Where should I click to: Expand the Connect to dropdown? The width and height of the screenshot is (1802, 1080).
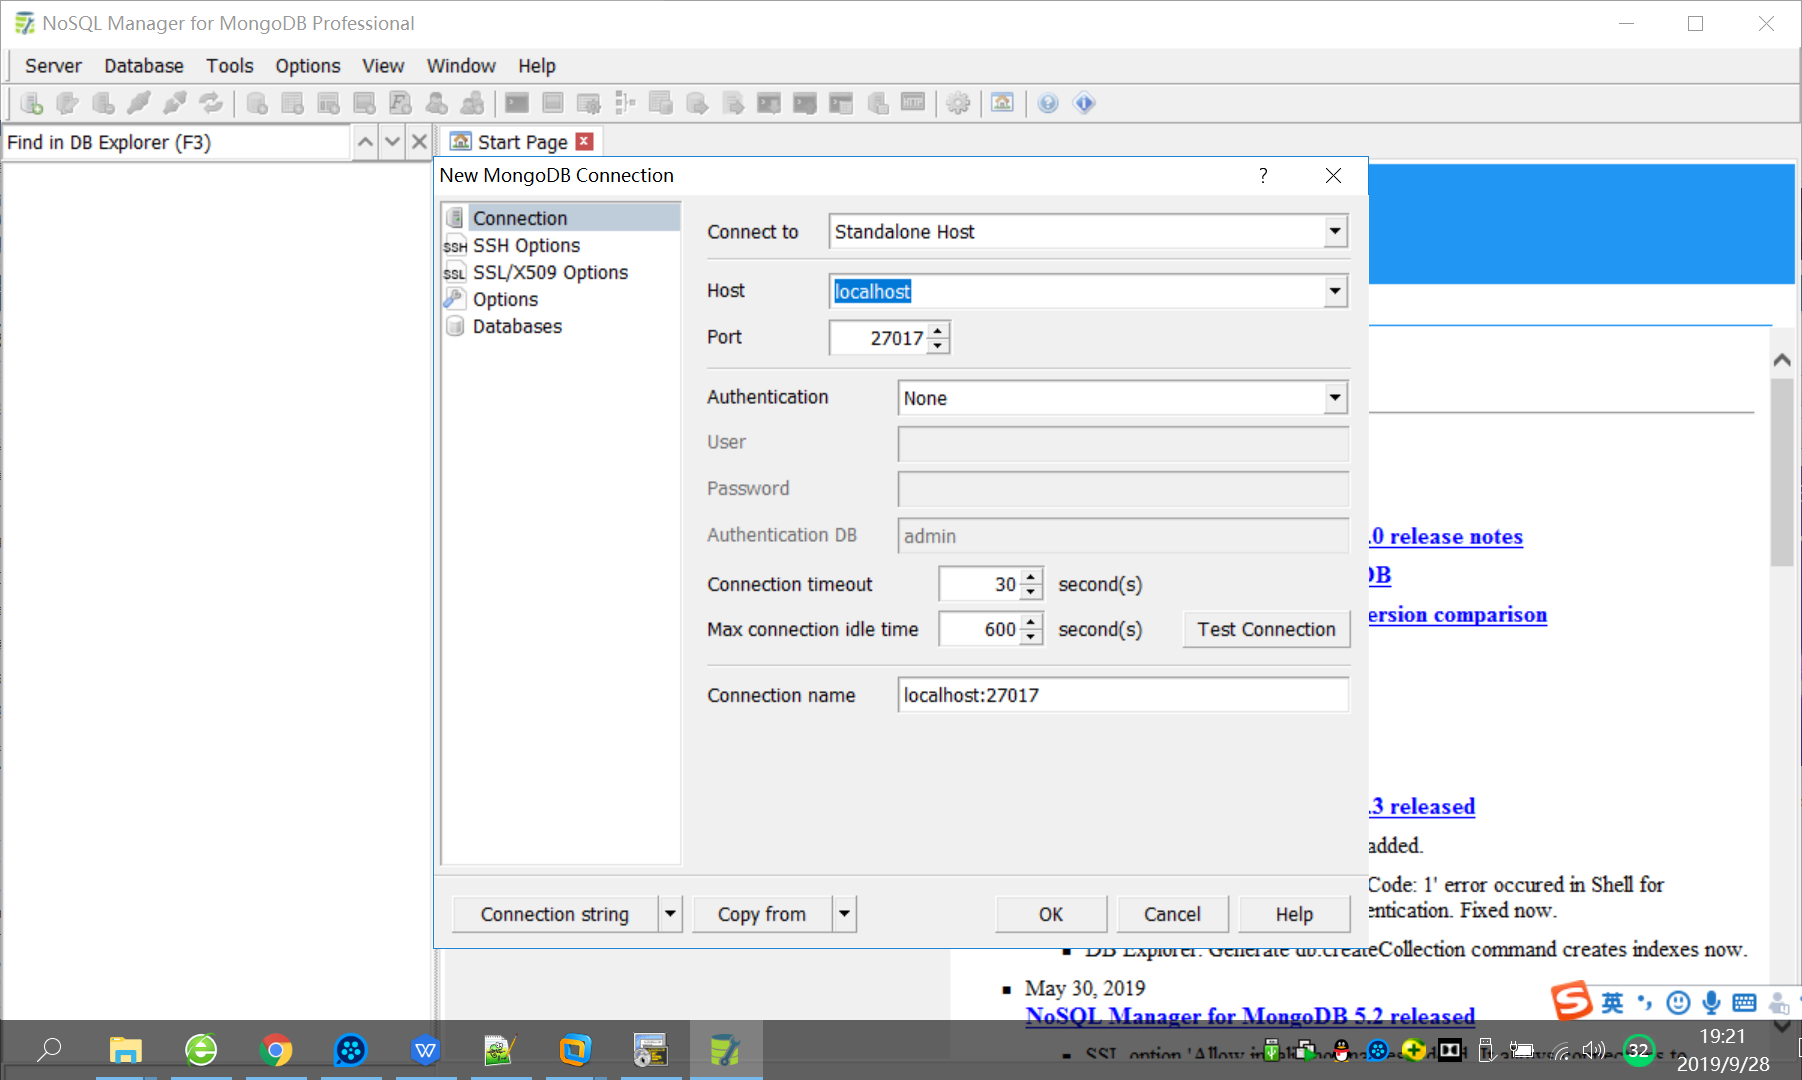pos(1335,232)
